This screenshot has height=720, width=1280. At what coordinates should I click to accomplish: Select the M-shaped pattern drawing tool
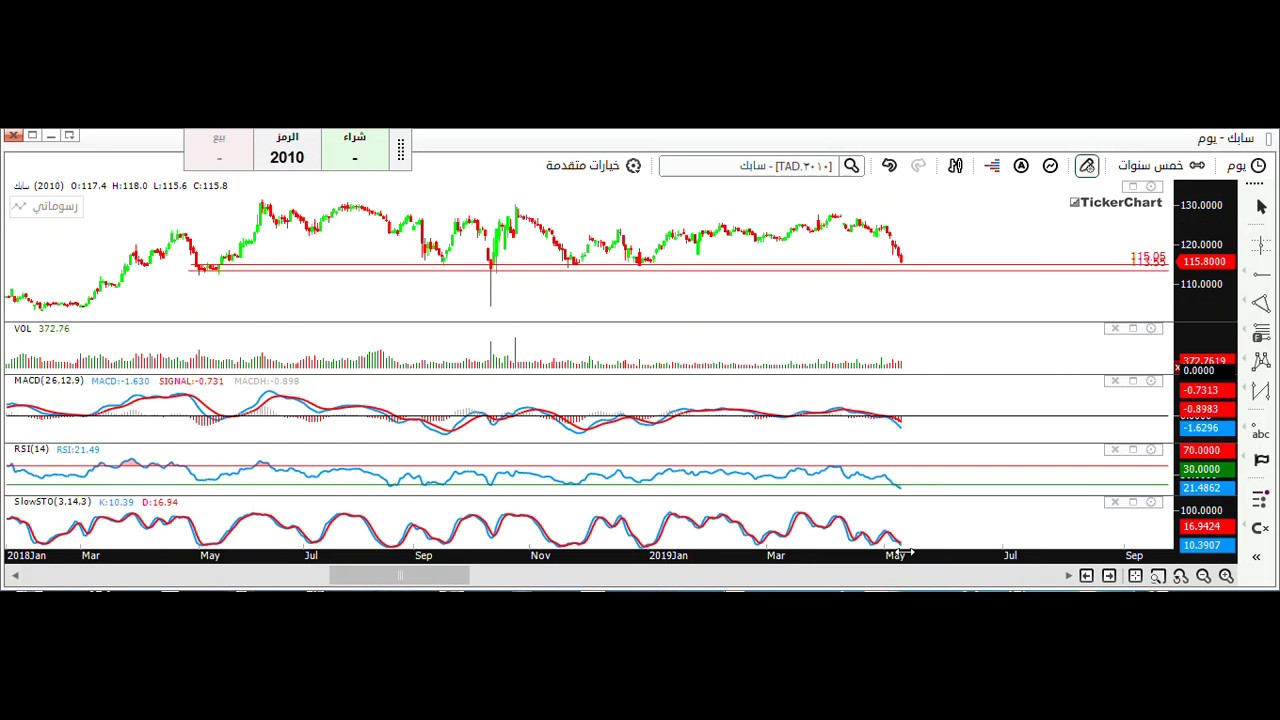[x=1260, y=361]
